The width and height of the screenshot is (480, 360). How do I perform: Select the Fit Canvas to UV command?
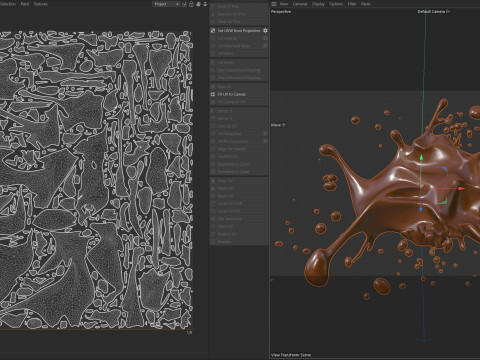(239, 102)
